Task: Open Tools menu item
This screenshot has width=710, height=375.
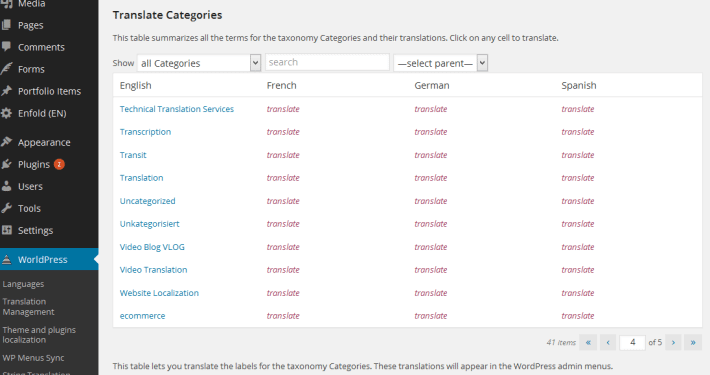Action: pos(29,208)
